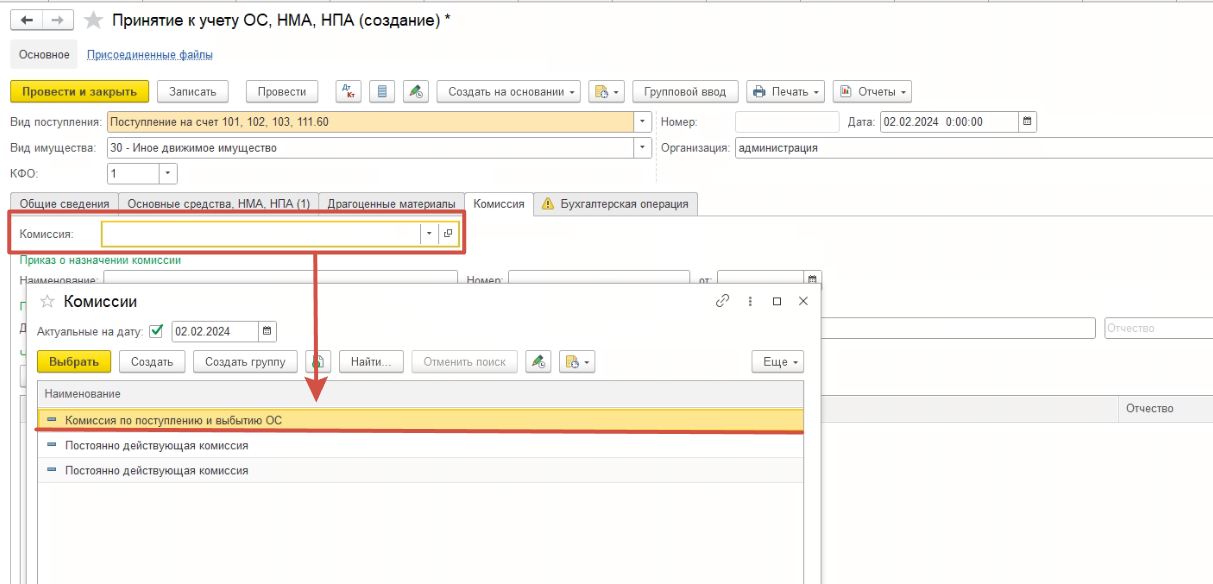Image resolution: width=1213 pixels, height=584 pixels.
Task: Open the Печать dropdown menu
Action: tap(786, 92)
